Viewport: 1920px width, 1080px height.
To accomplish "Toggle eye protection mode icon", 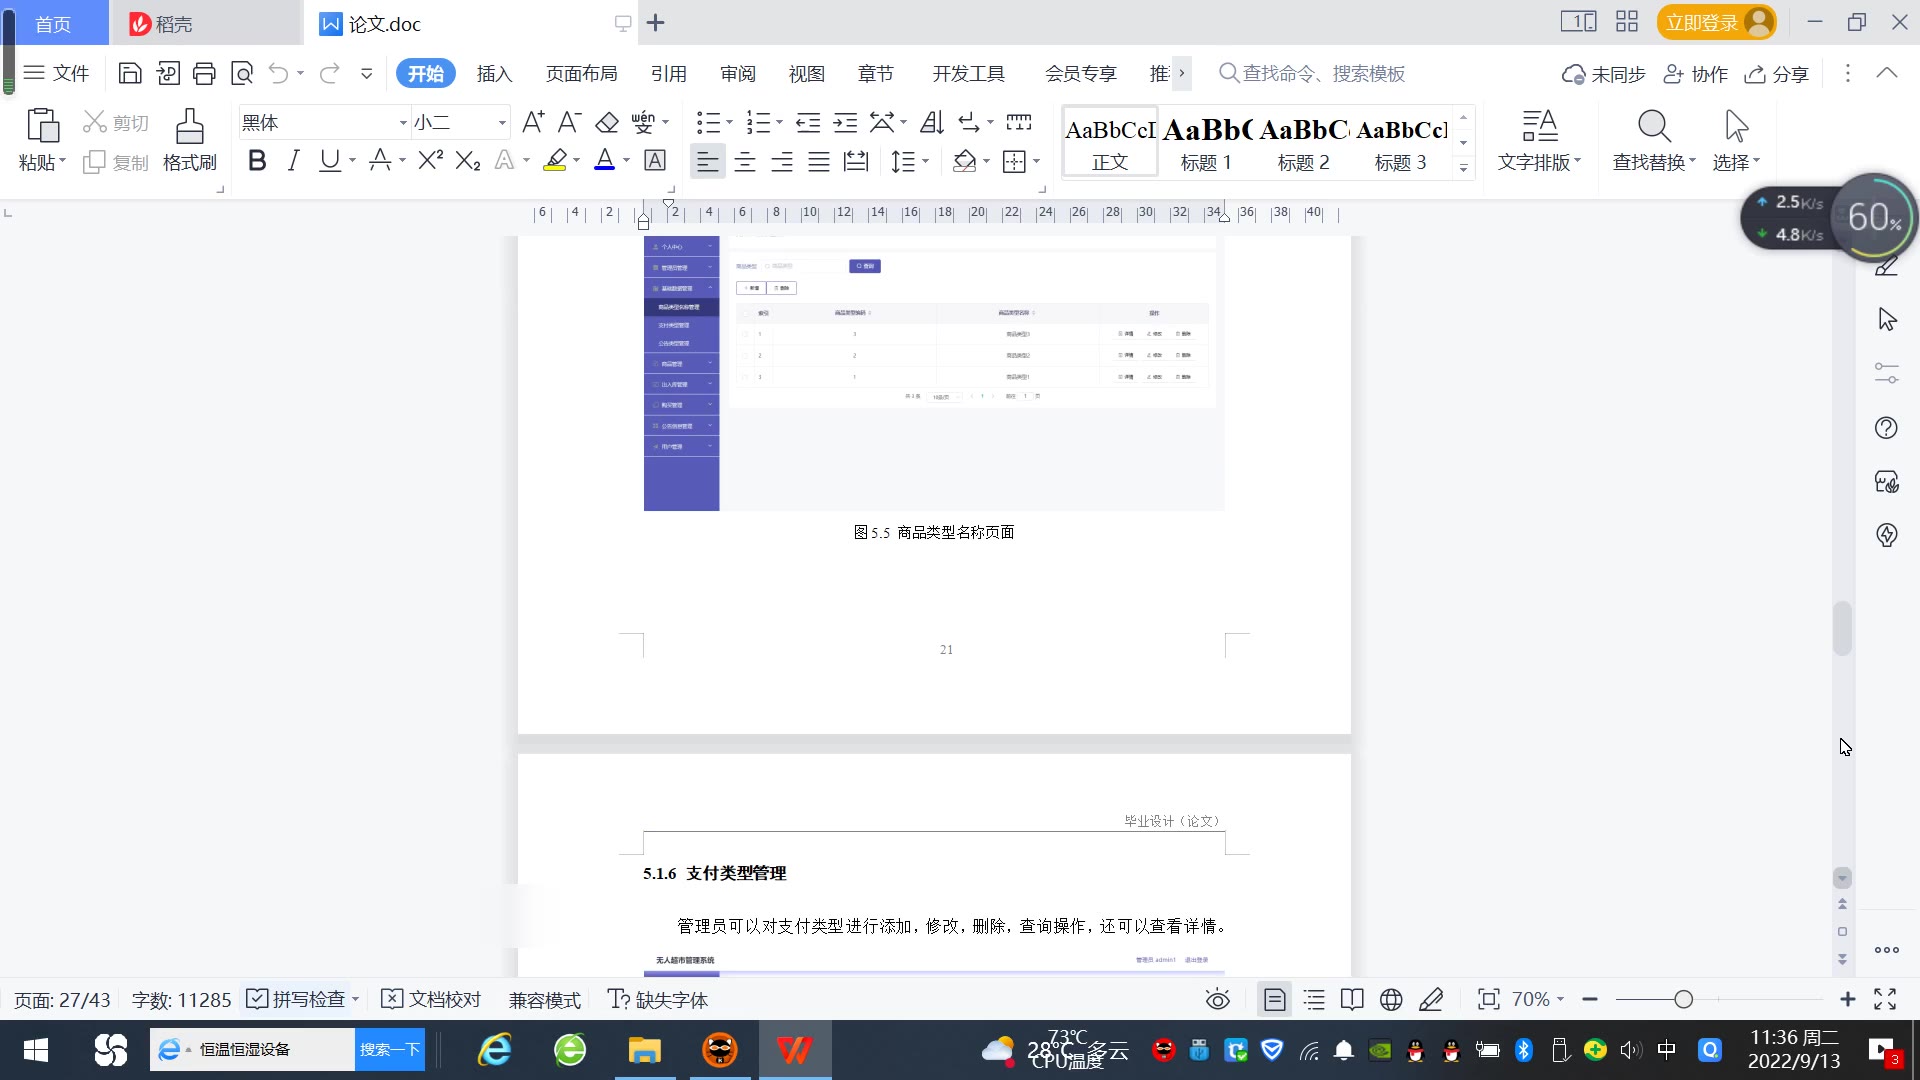I will click(1217, 999).
